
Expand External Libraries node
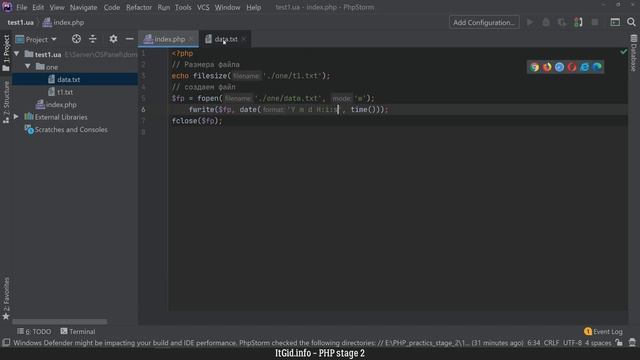click(16, 117)
